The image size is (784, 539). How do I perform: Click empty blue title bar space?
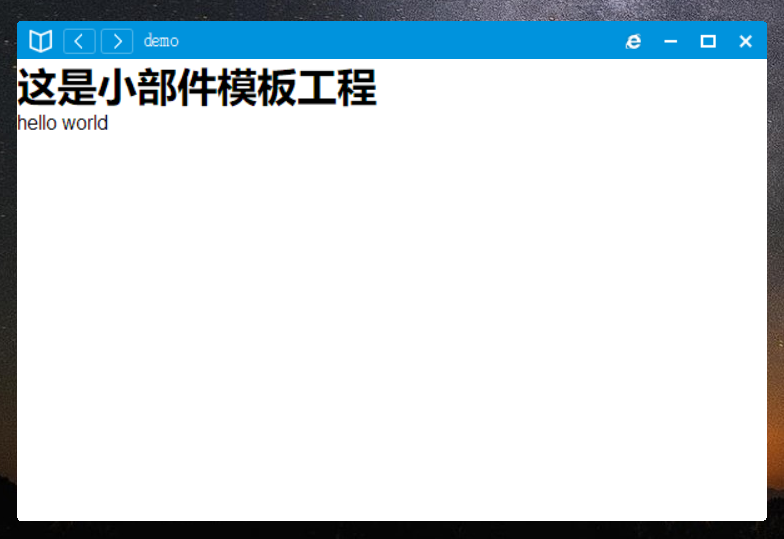point(400,41)
